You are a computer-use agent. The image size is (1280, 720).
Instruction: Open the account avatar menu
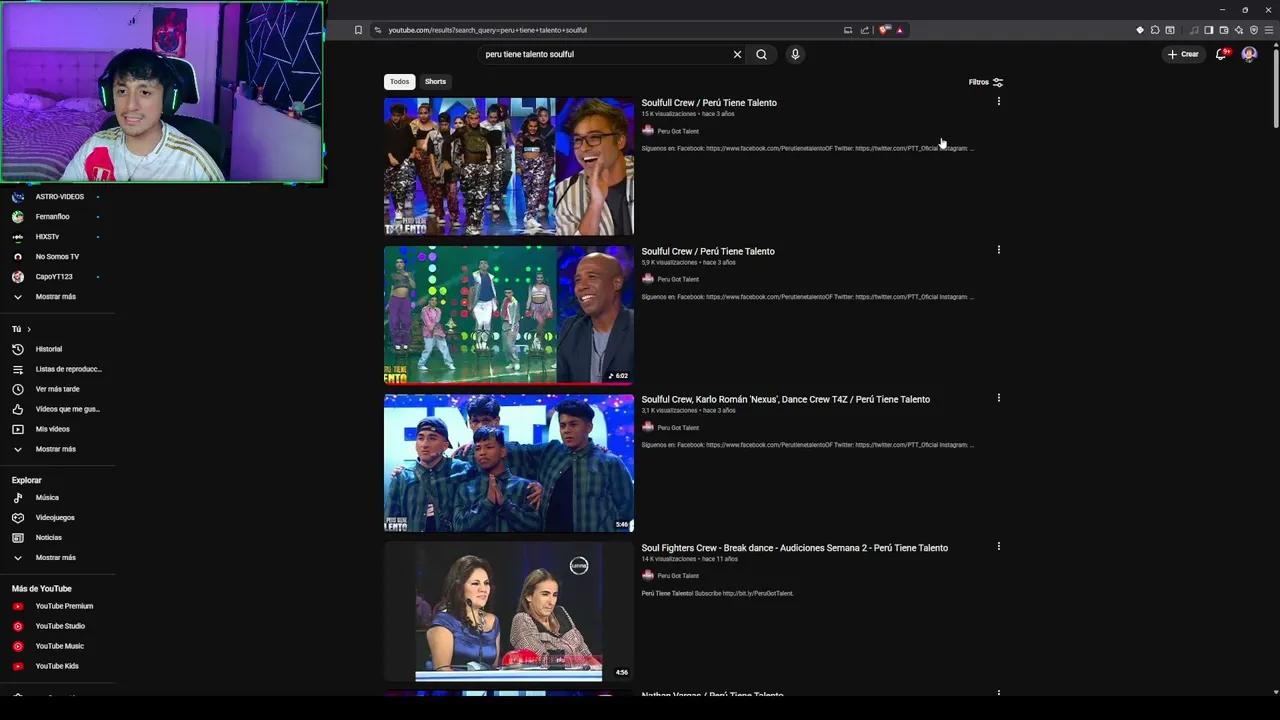point(1249,54)
